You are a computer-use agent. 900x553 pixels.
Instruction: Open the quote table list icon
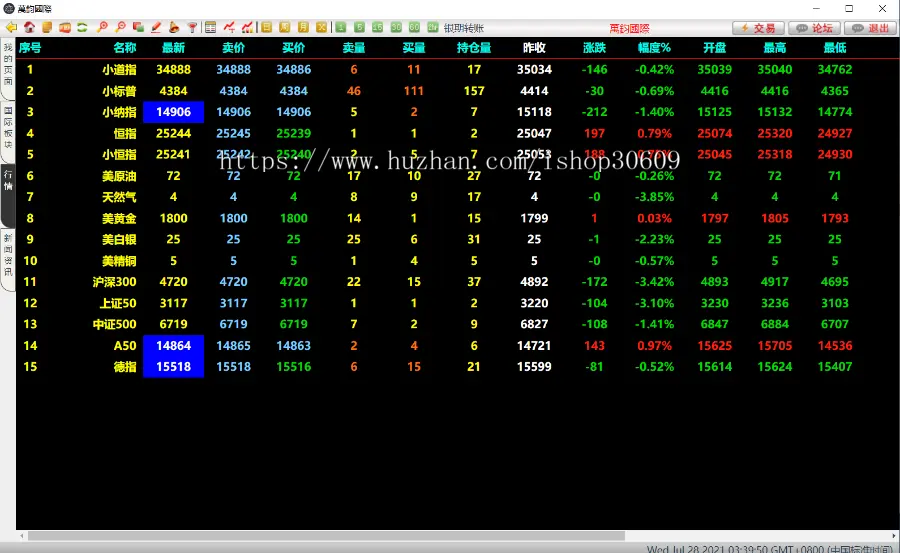(x=210, y=27)
